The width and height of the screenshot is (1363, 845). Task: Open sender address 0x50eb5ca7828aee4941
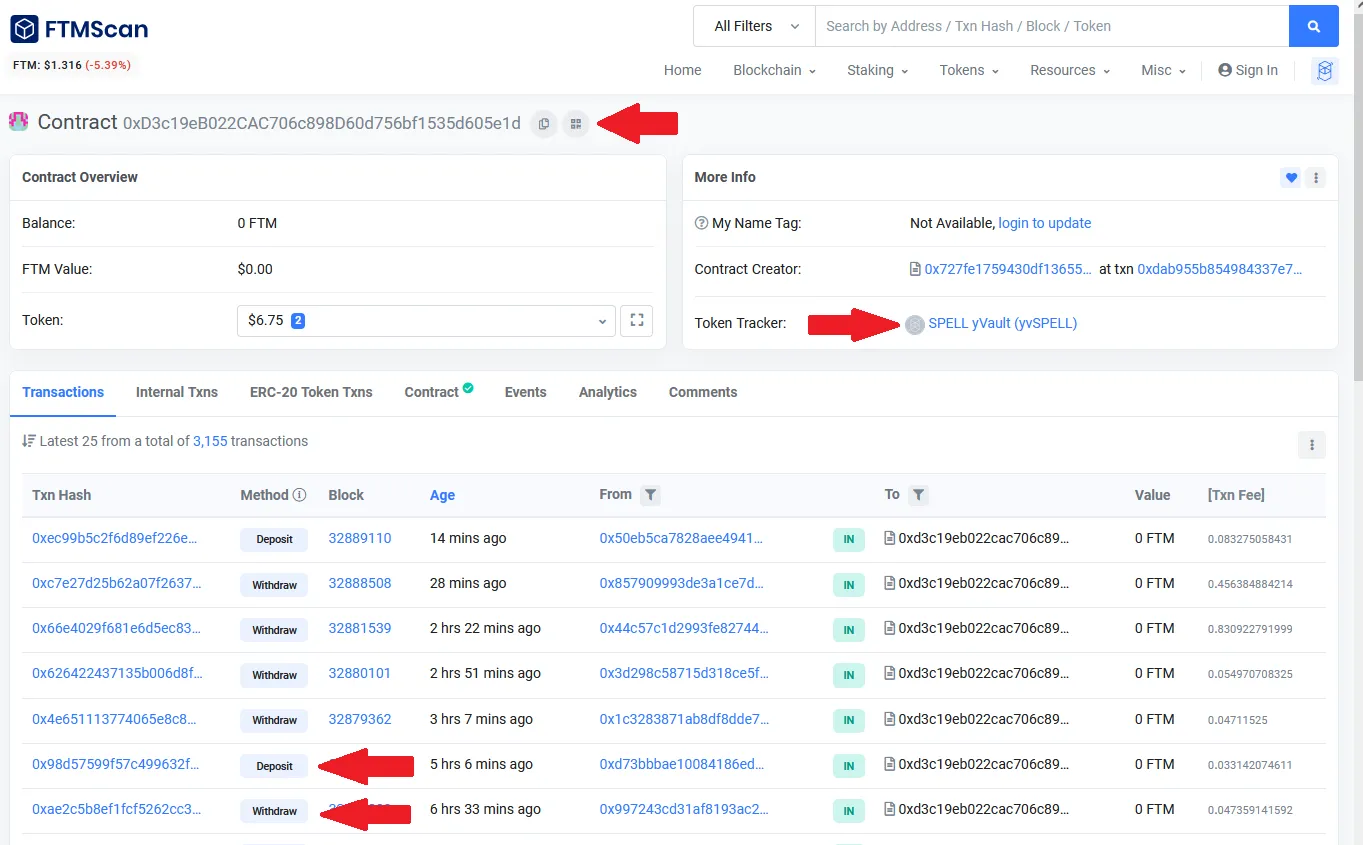click(x=681, y=538)
